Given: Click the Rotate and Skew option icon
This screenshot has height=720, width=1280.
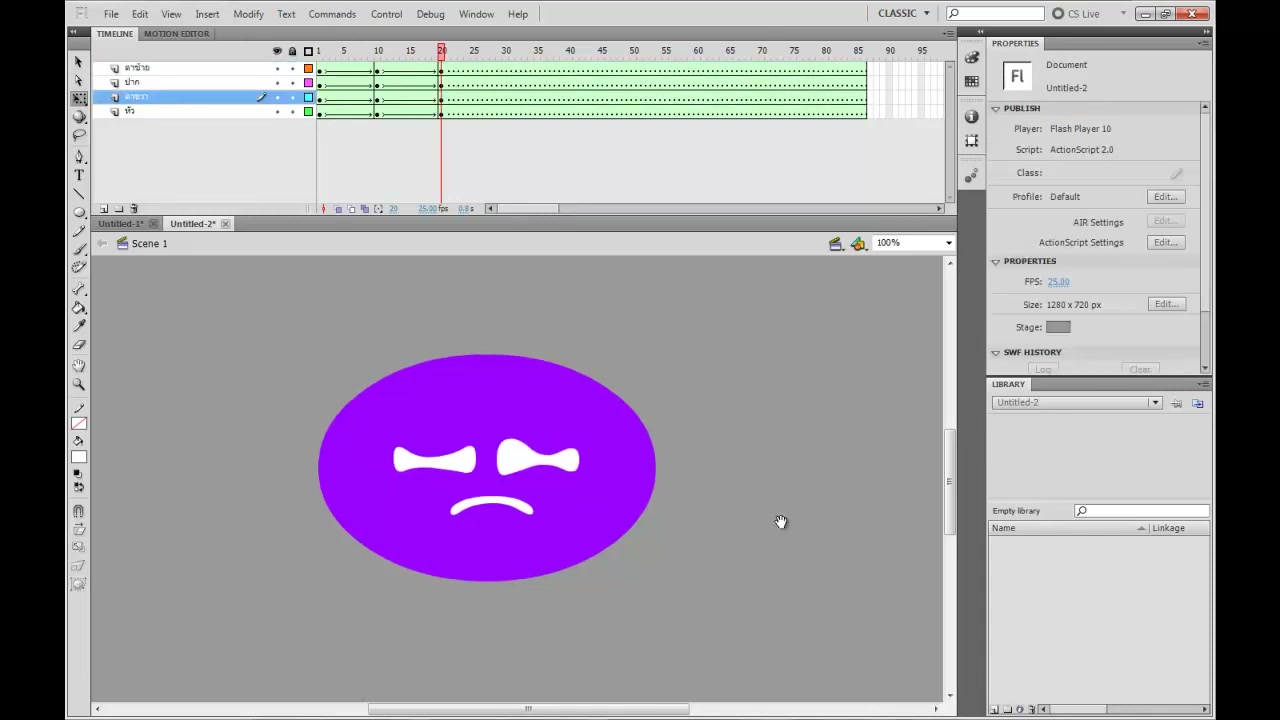Looking at the screenshot, I should click(79, 529).
